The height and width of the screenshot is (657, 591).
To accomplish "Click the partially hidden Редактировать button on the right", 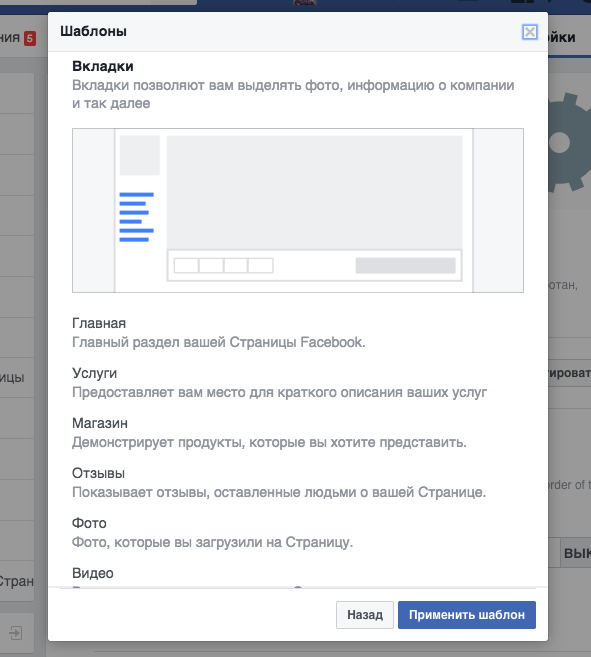I will 570,372.
